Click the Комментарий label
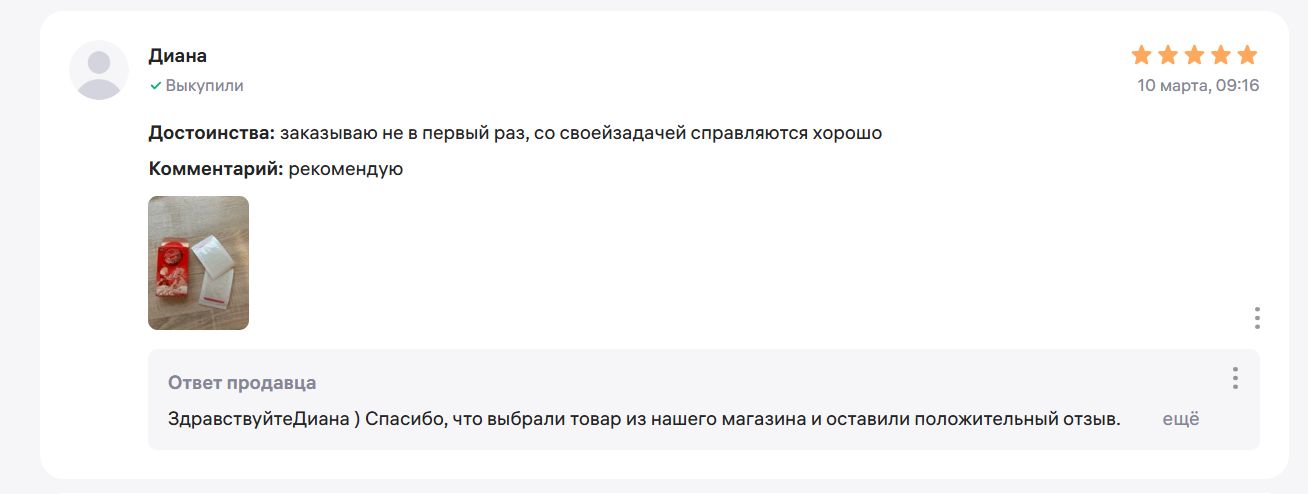Viewport: 1308px width, 494px height. tap(216, 169)
